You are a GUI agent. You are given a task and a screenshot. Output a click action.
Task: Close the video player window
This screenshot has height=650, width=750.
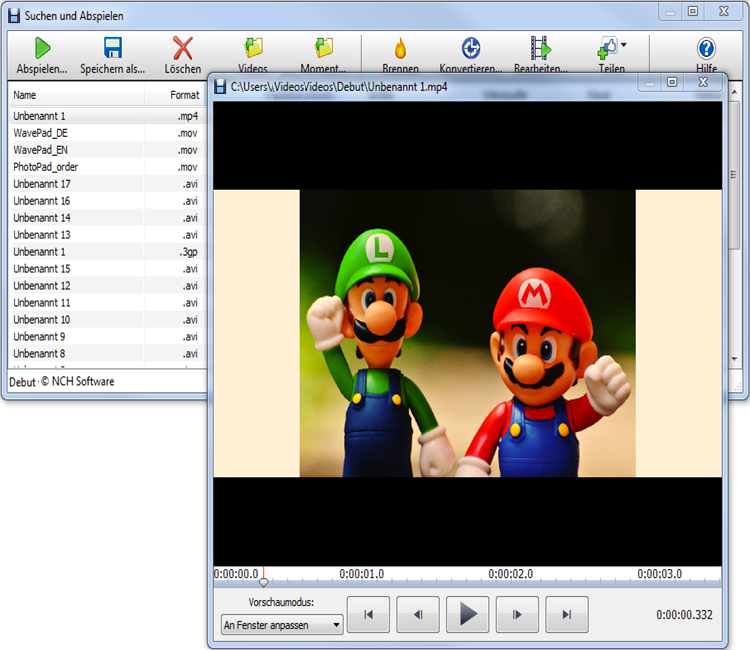point(703,82)
